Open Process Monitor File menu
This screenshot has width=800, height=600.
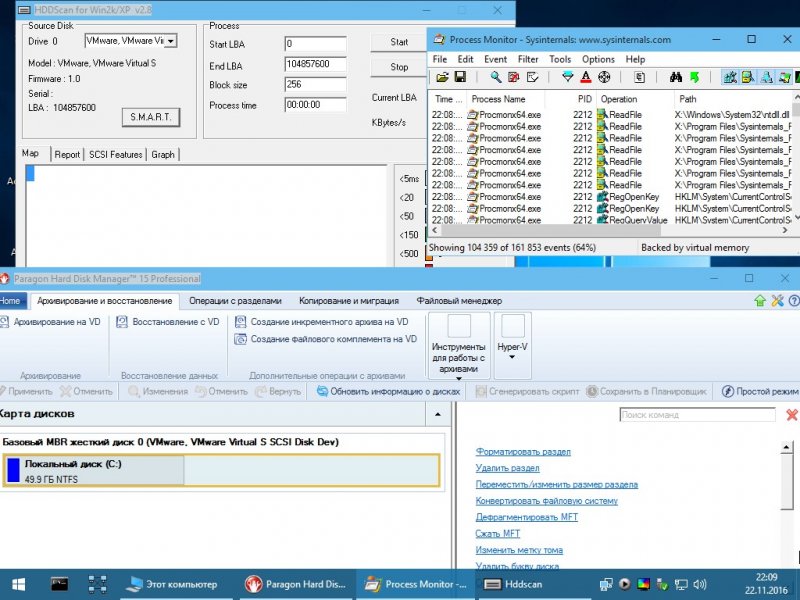pos(440,59)
